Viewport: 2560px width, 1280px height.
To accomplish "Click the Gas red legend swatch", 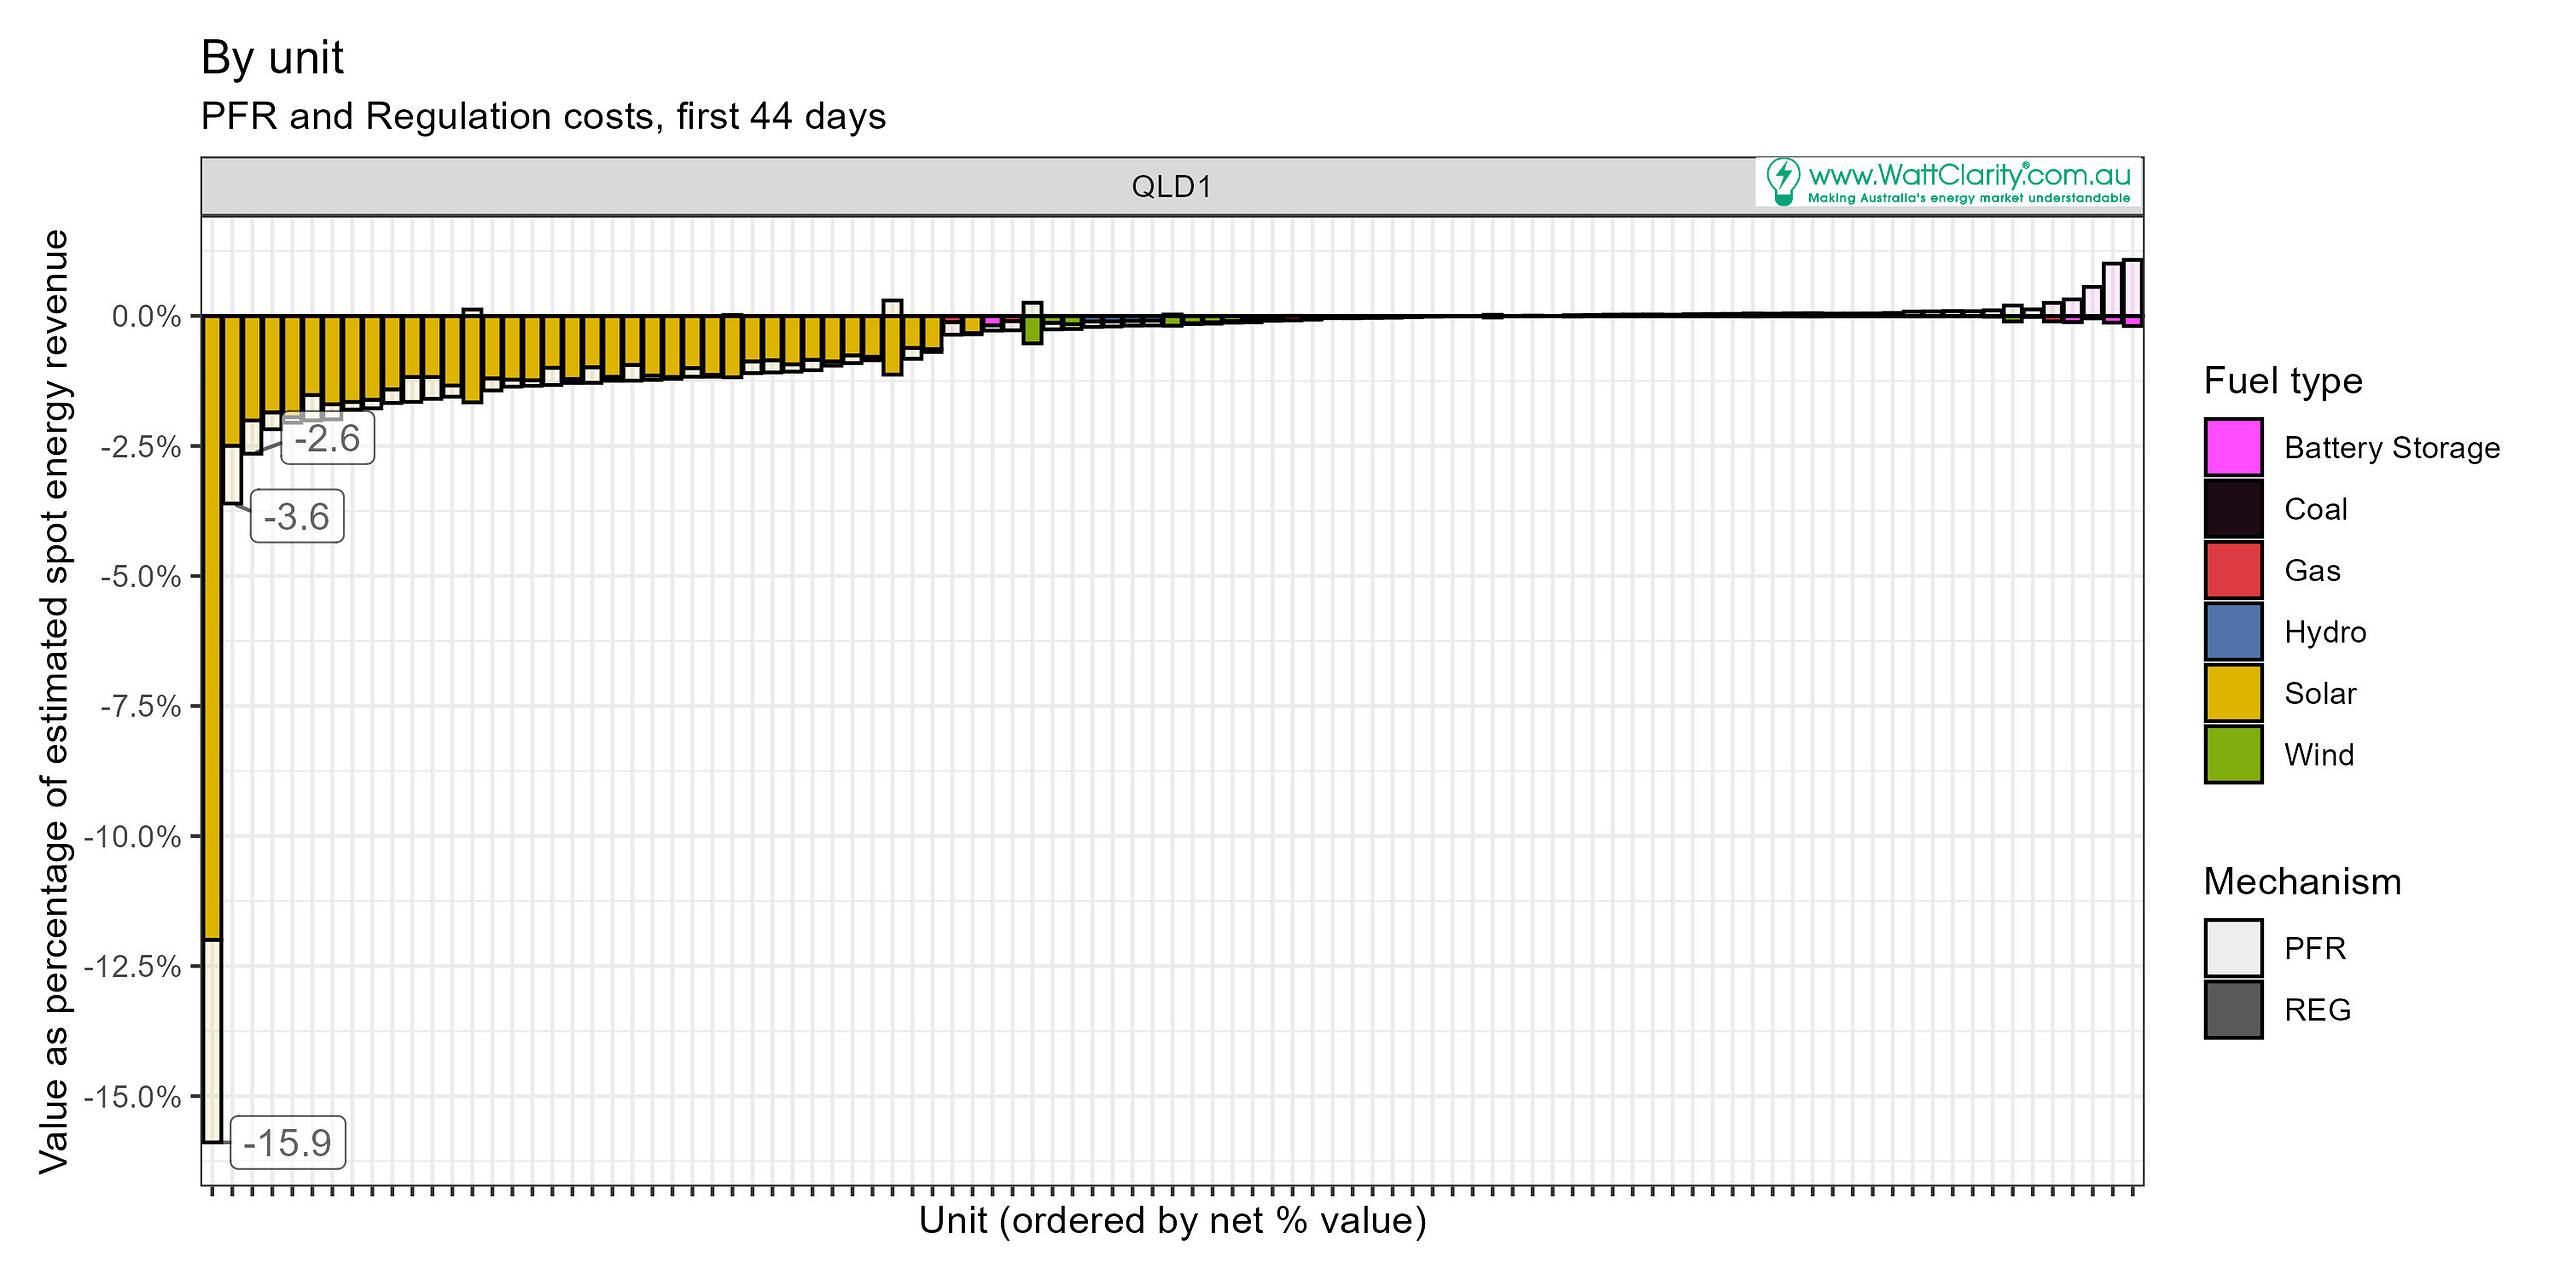I will [x=2233, y=570].
